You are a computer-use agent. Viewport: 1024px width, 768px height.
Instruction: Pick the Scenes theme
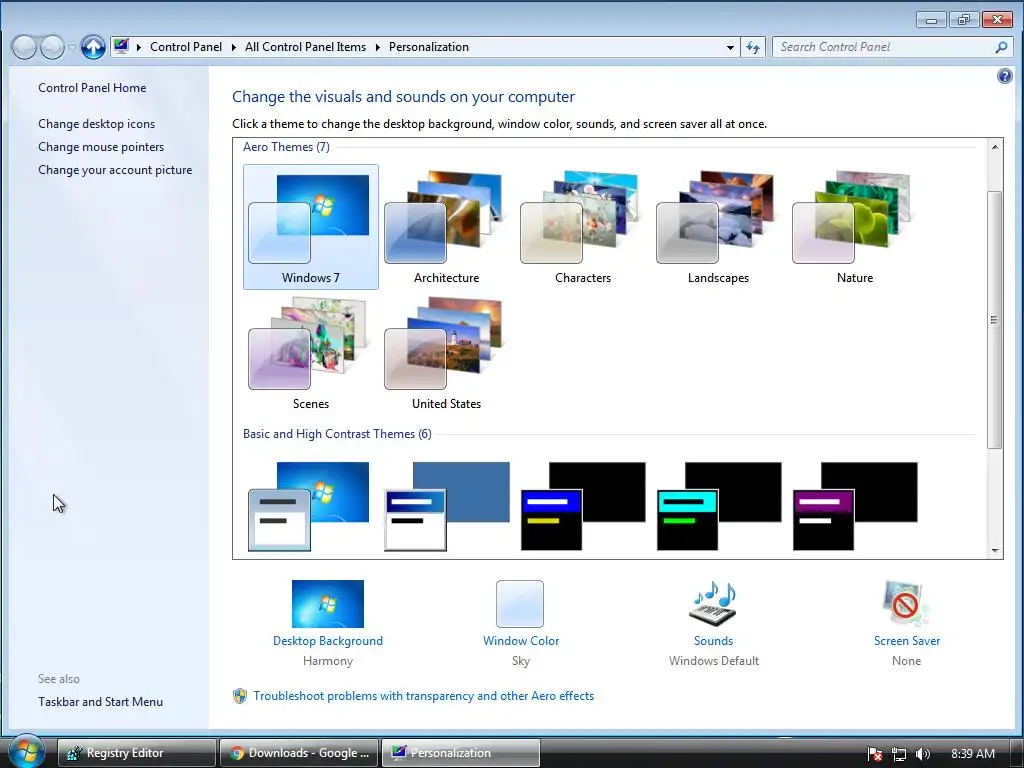click(x=310, y=353)
